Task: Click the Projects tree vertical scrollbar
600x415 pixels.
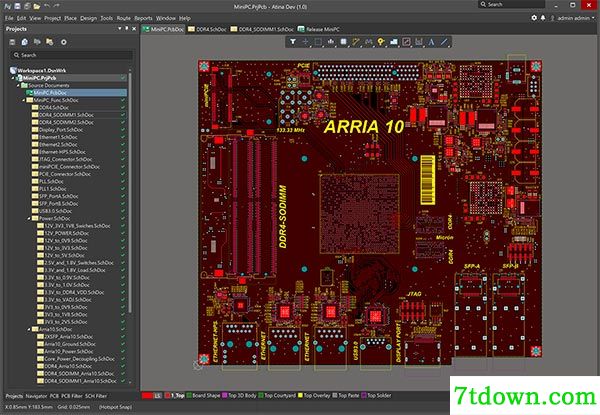Action: [130, 191]
